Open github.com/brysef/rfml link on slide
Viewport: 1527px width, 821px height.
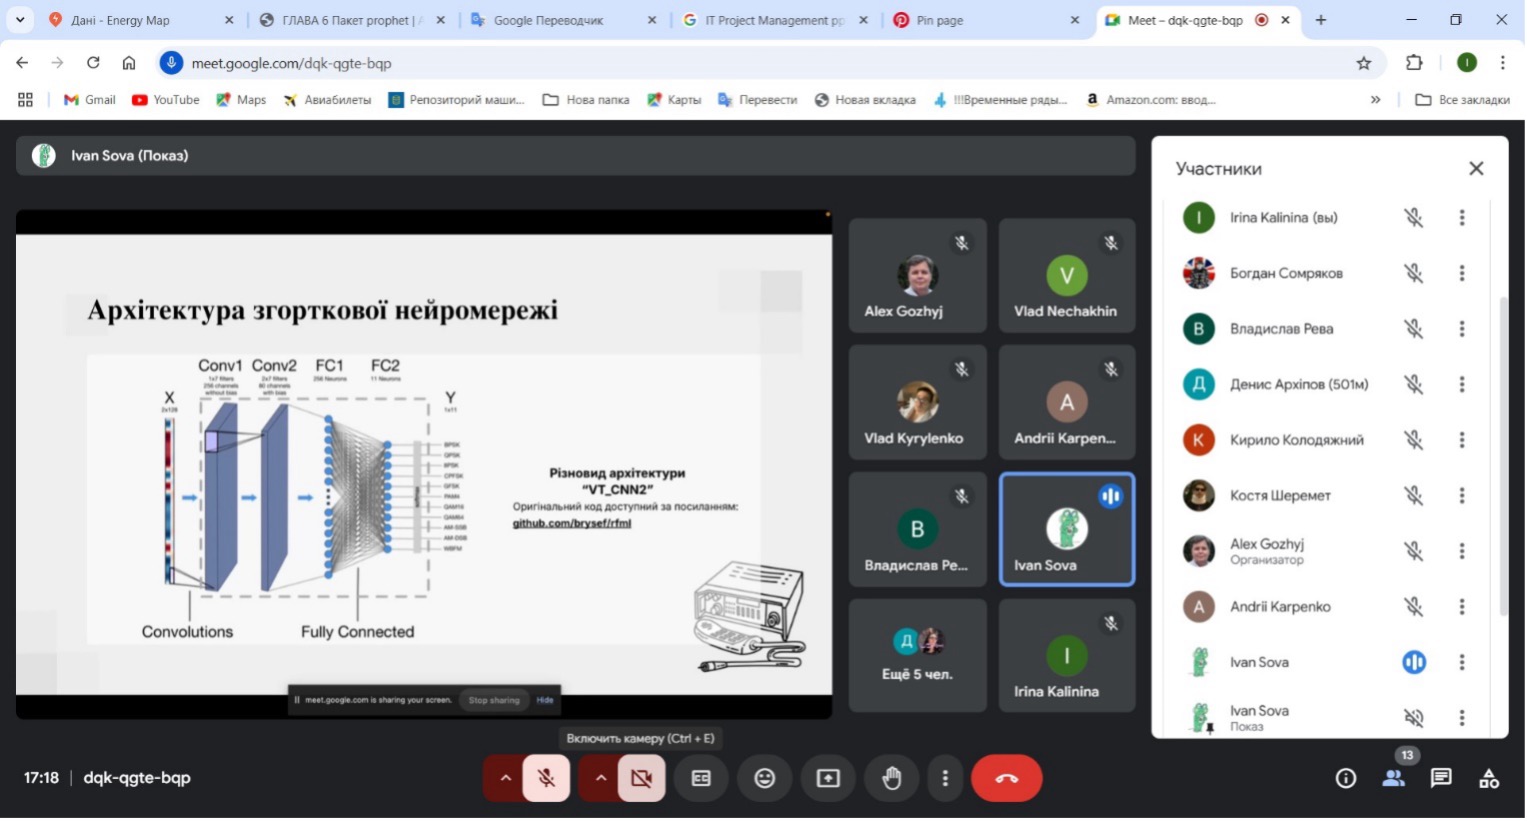(572, 524)
